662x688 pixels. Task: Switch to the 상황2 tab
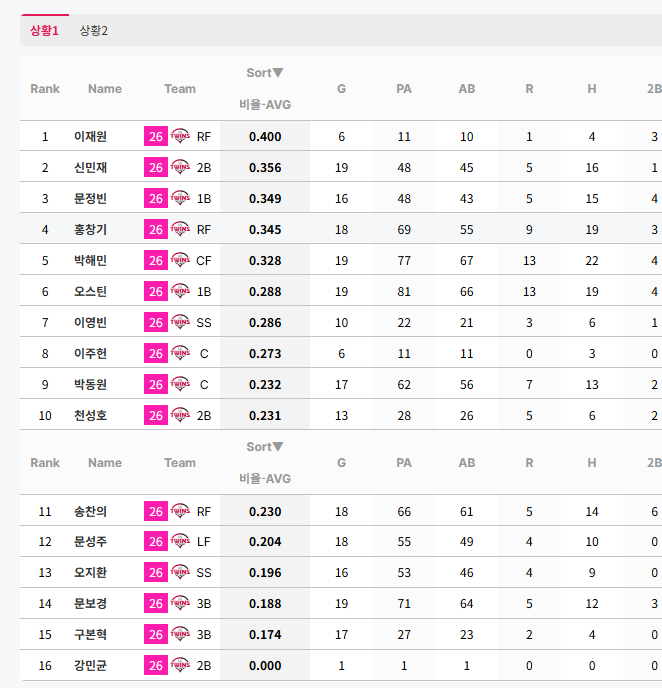pos(93,30)
